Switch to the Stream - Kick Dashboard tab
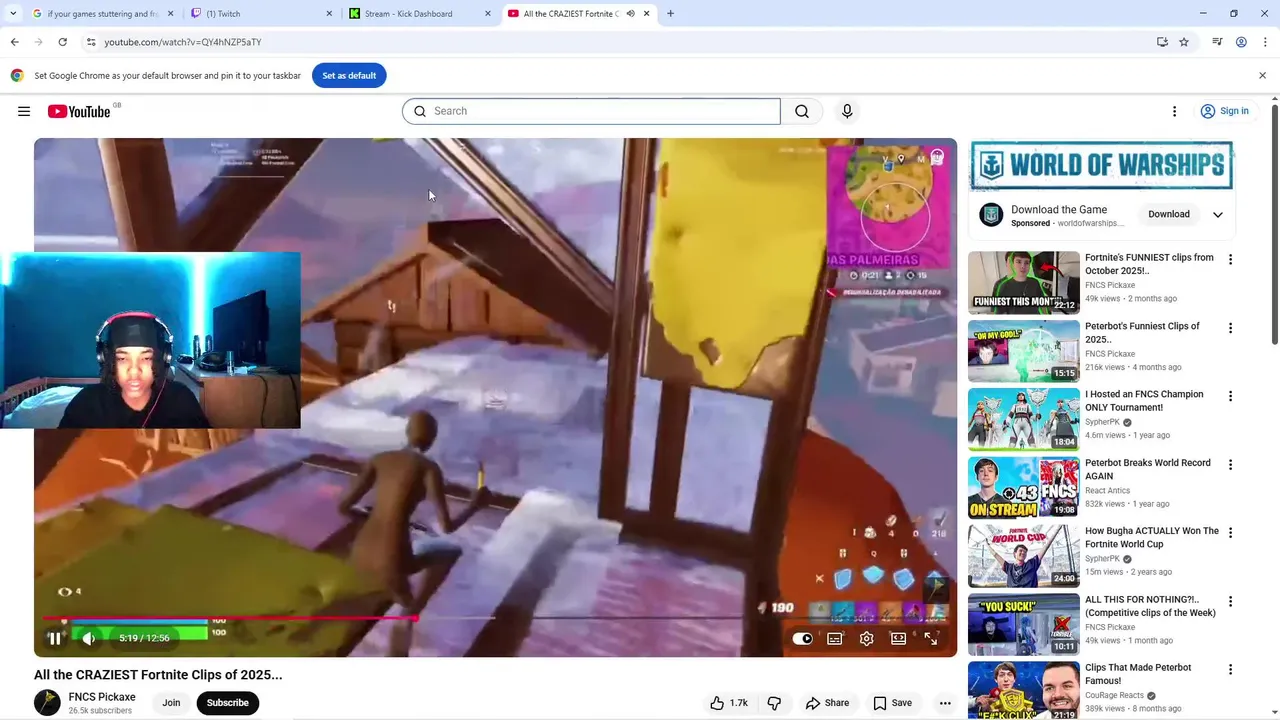This screenshot has width=1280, height=720. click(x=420, y=14)
